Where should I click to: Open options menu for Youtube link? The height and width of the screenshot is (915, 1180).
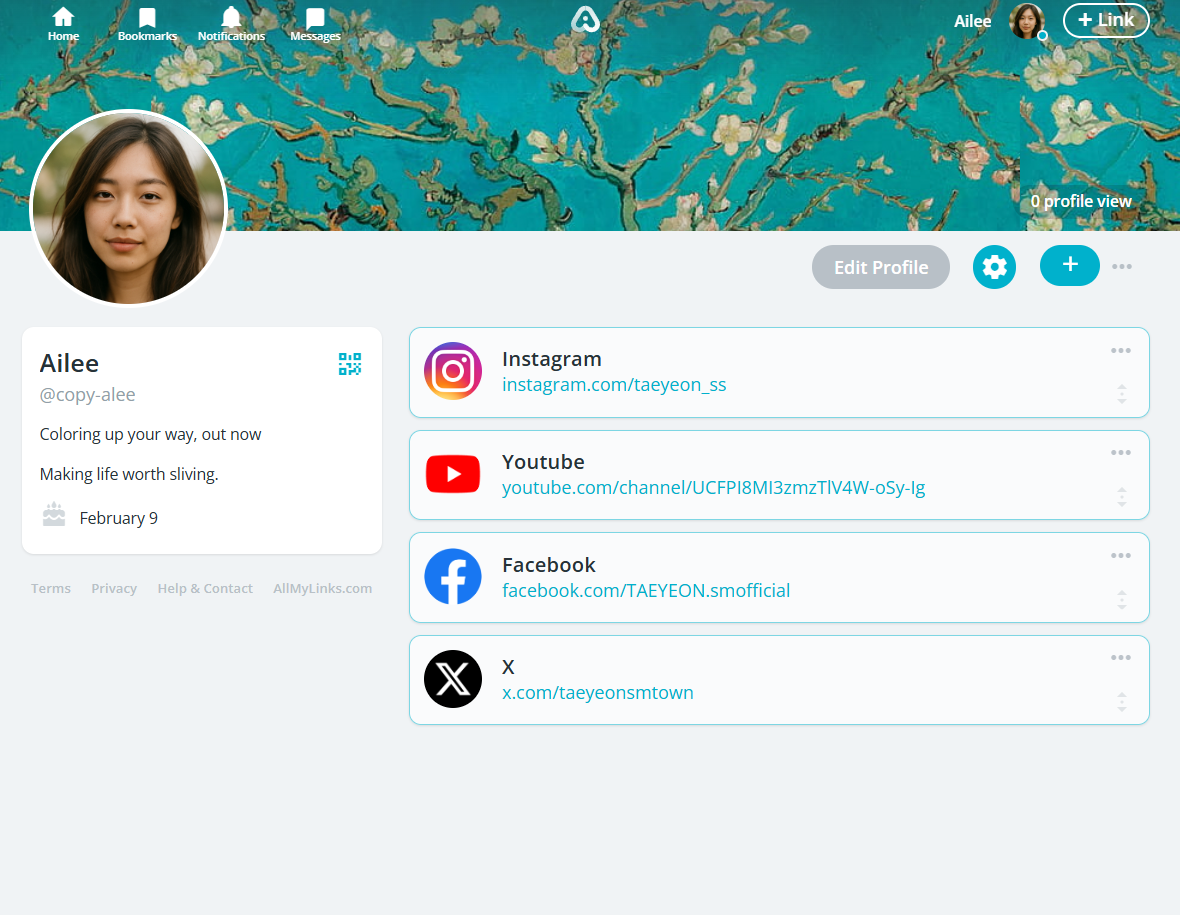point(1121,452)
